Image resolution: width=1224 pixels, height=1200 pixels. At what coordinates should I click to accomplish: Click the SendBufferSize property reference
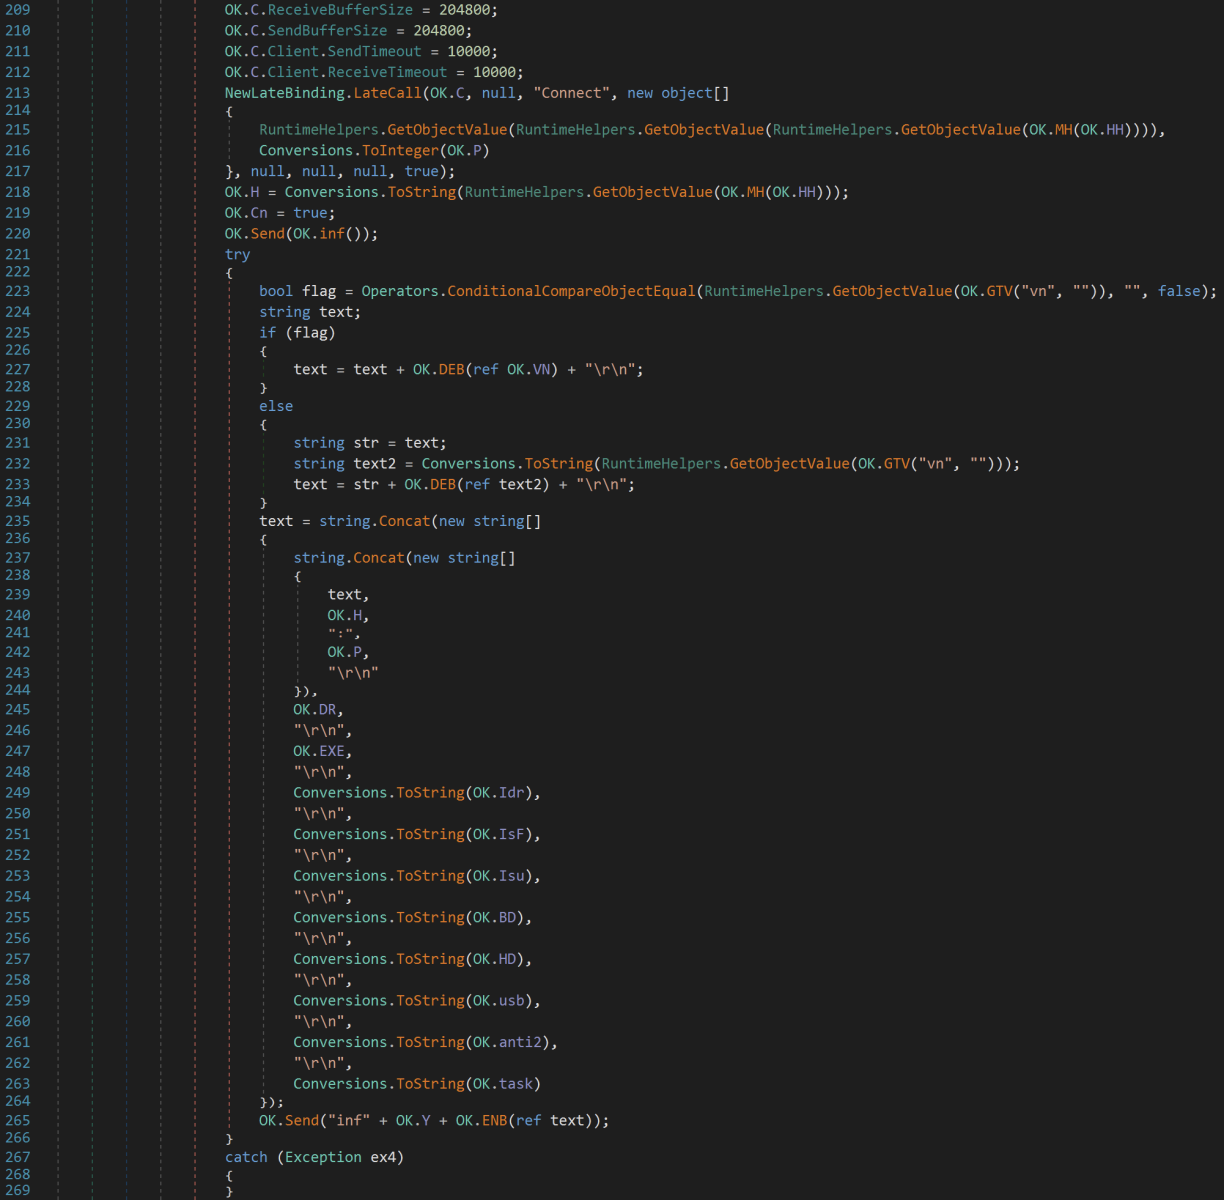pos(327,31)
